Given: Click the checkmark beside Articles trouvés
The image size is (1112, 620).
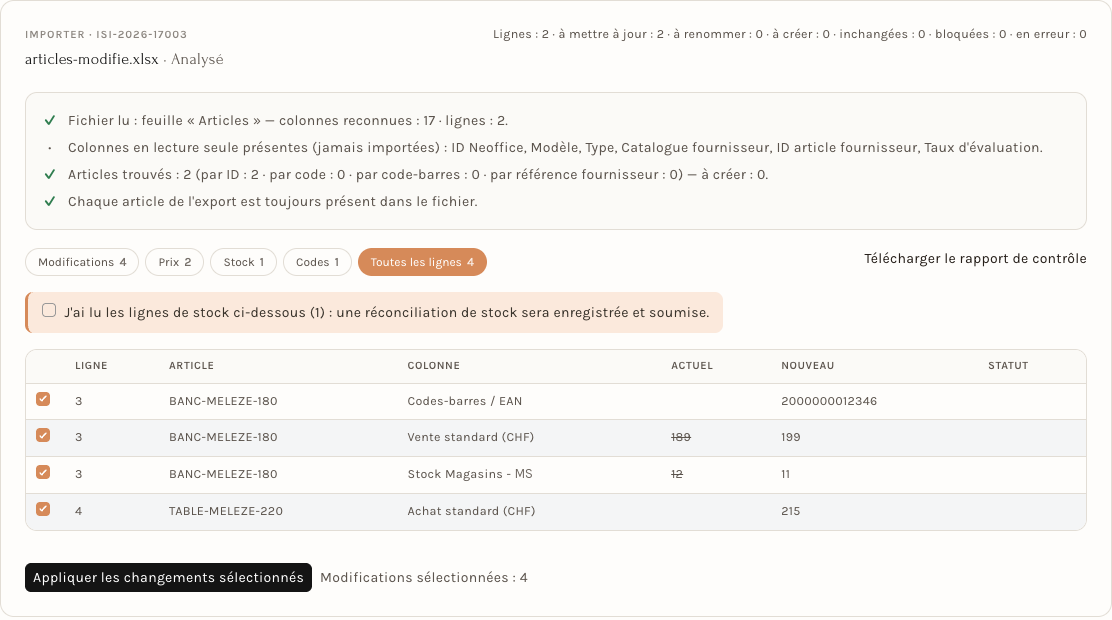Looking at the screenshot, I should pos(50,175).
